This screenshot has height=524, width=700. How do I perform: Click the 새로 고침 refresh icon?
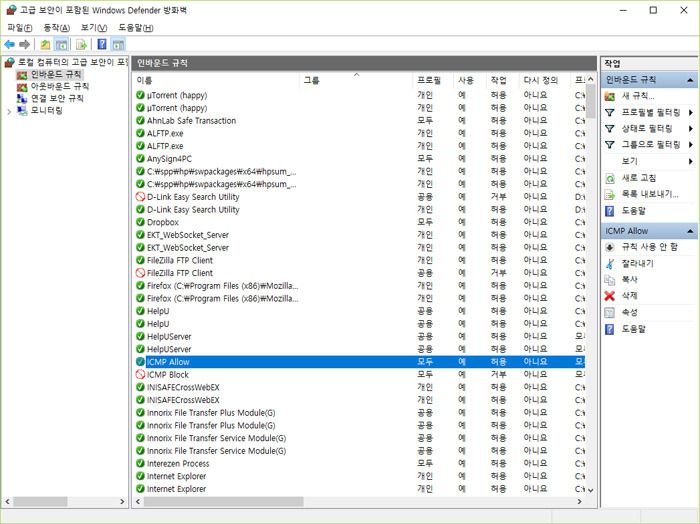[610, 179]
